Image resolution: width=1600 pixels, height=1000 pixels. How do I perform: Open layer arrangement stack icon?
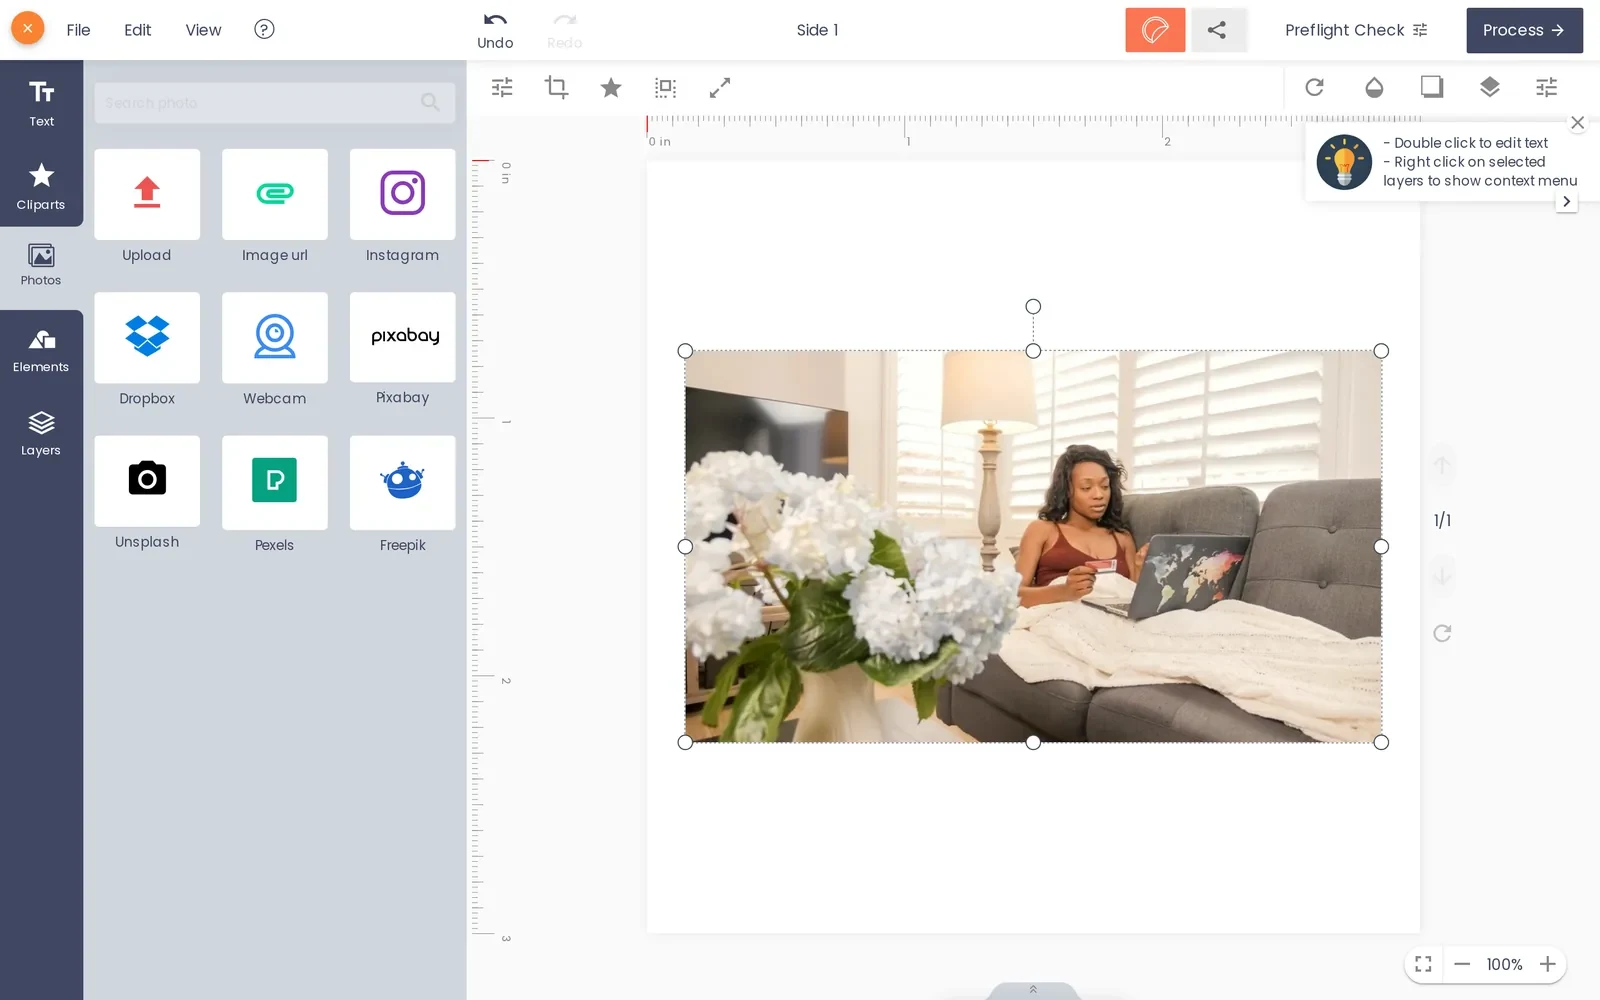[x=1490, y=87]
